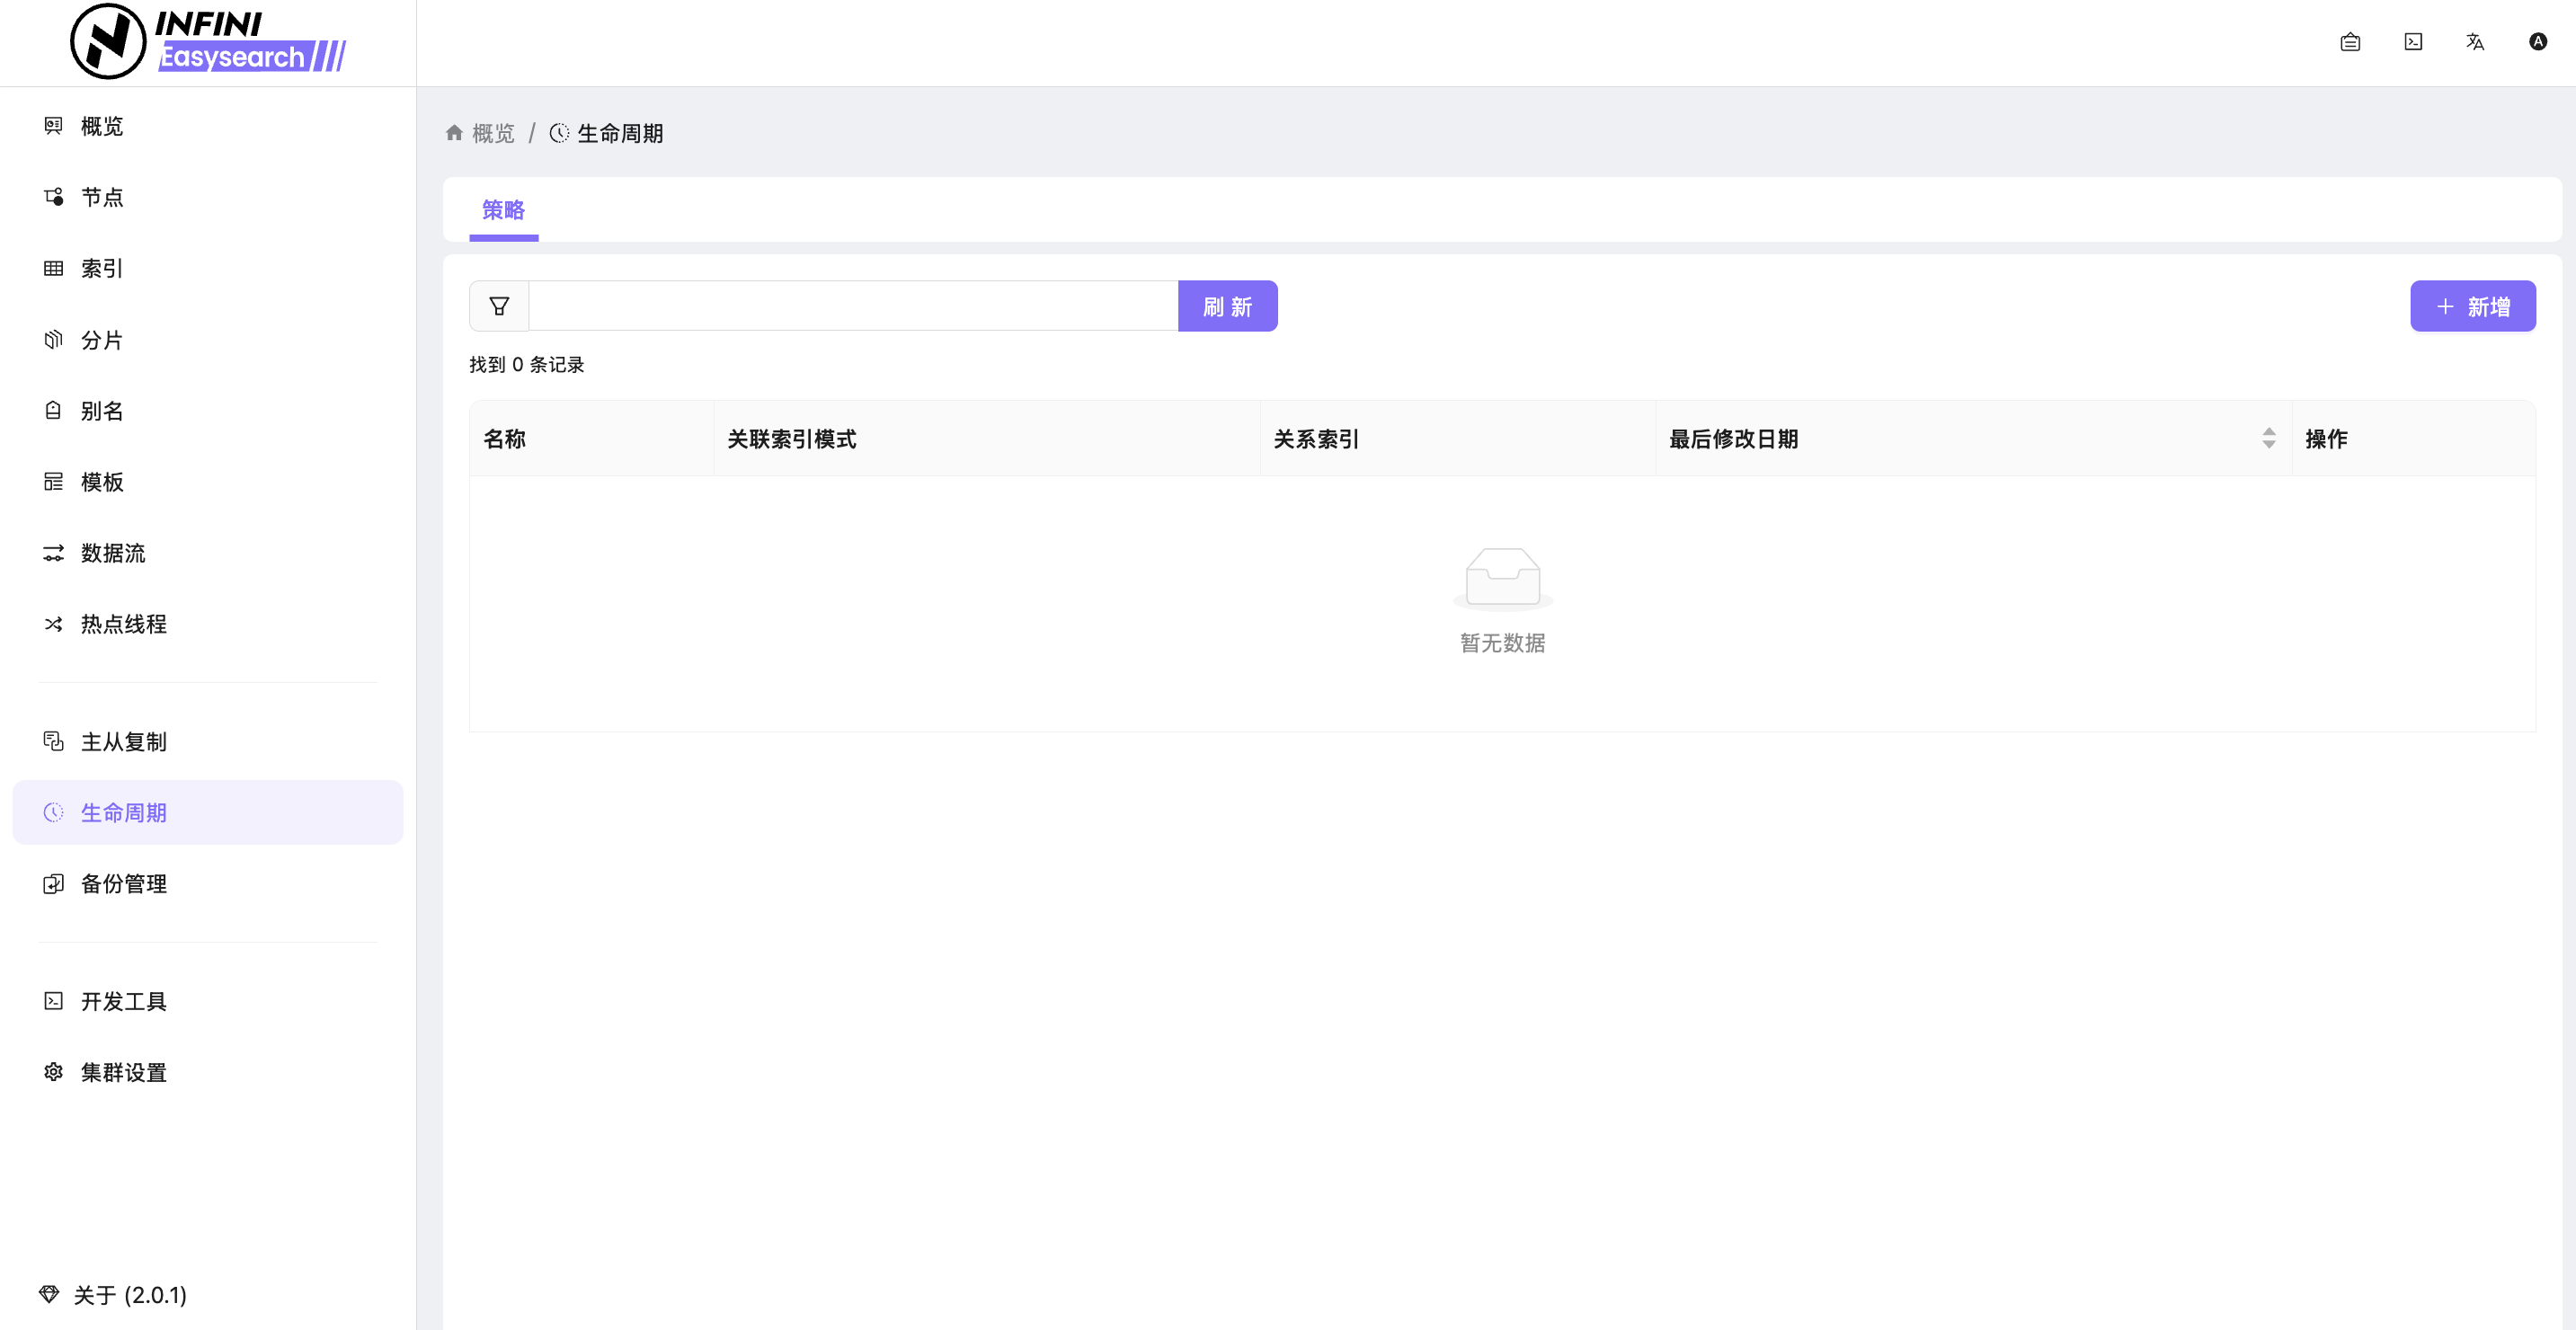Open 数据流 sidebar entry

[113, 553]
